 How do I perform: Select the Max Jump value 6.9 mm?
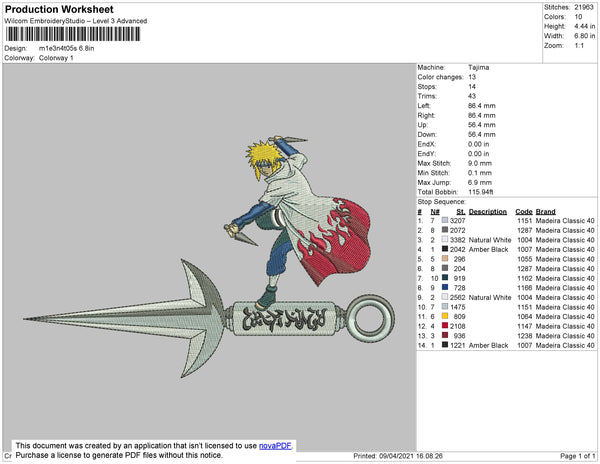(x=480, y=182)
